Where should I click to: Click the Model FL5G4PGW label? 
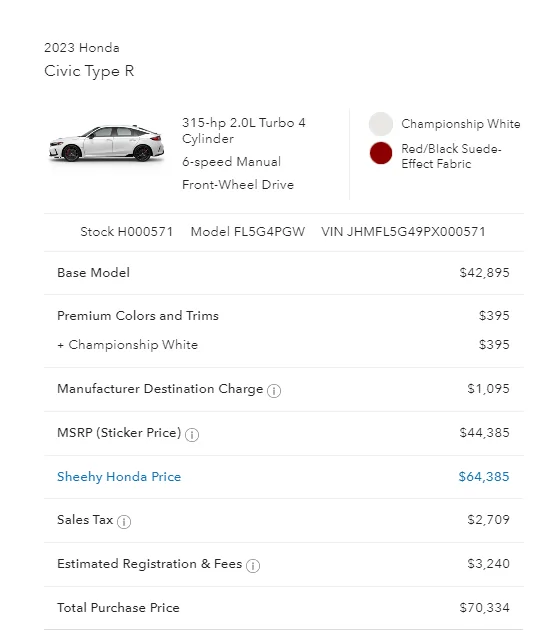pos(247,232)
